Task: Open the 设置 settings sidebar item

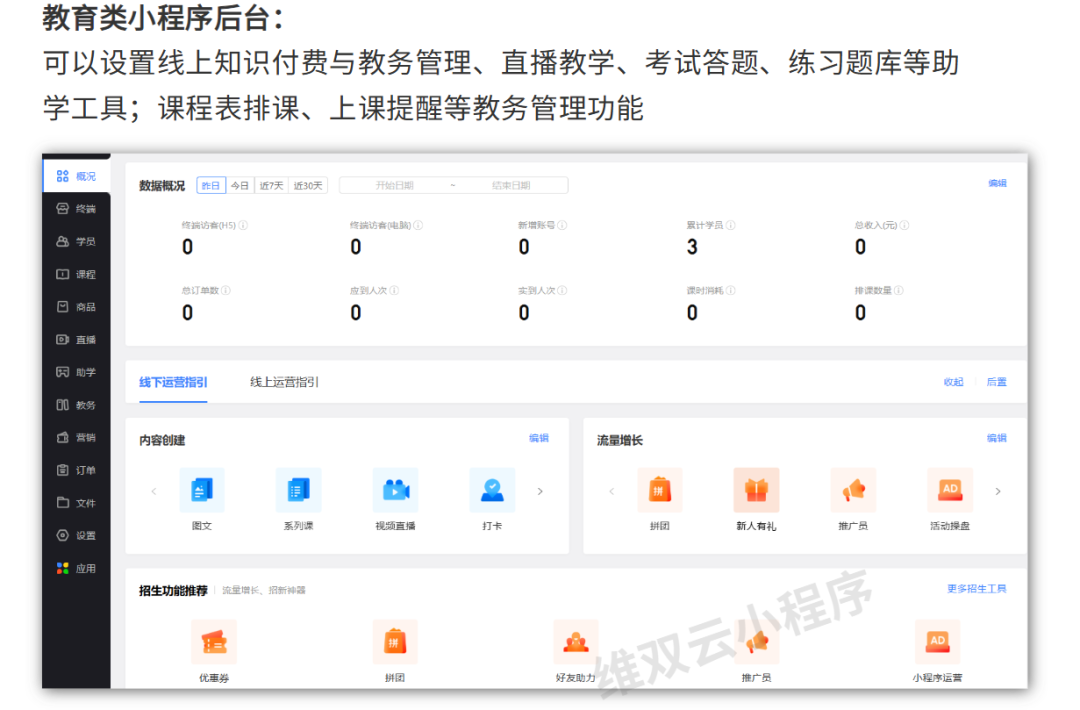Action: click(x=76, y=536)
